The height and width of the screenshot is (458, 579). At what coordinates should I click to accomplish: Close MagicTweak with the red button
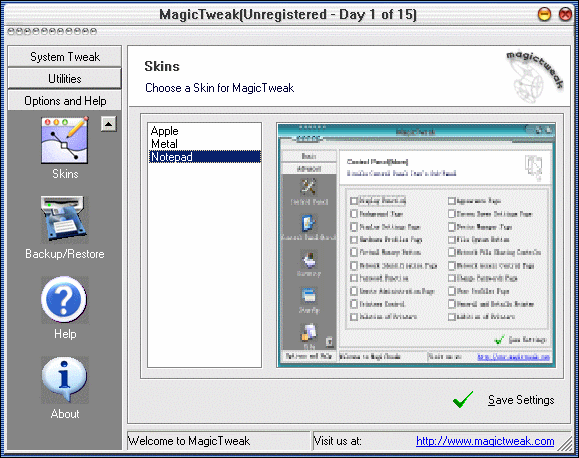[565, 14]
